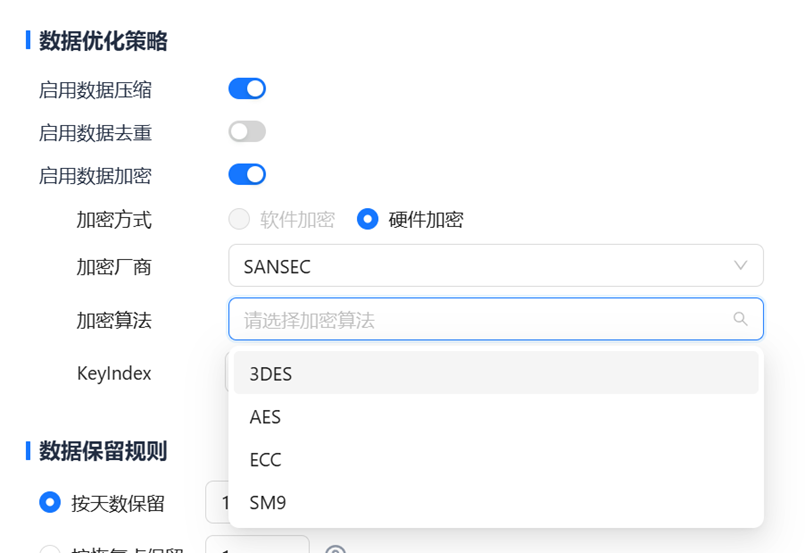Open the SANSEC vendor combo box
805x553 pixels.
(480, 266)
